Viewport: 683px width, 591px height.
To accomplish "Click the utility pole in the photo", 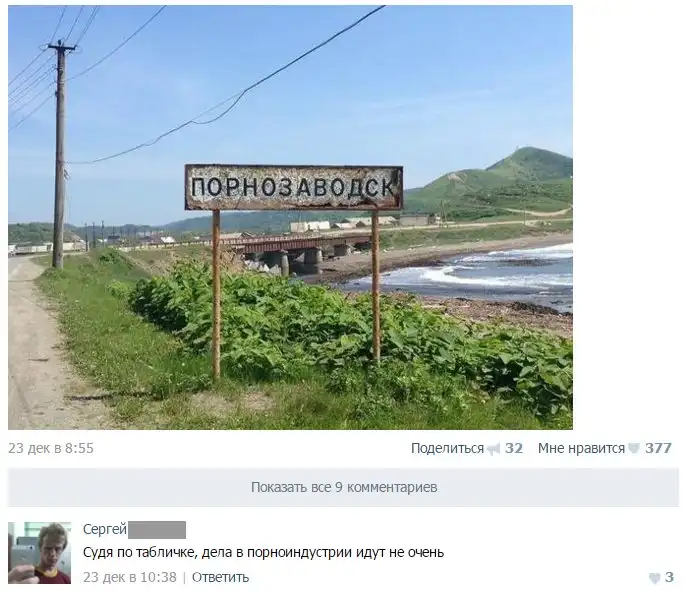I will pos(60,155).
